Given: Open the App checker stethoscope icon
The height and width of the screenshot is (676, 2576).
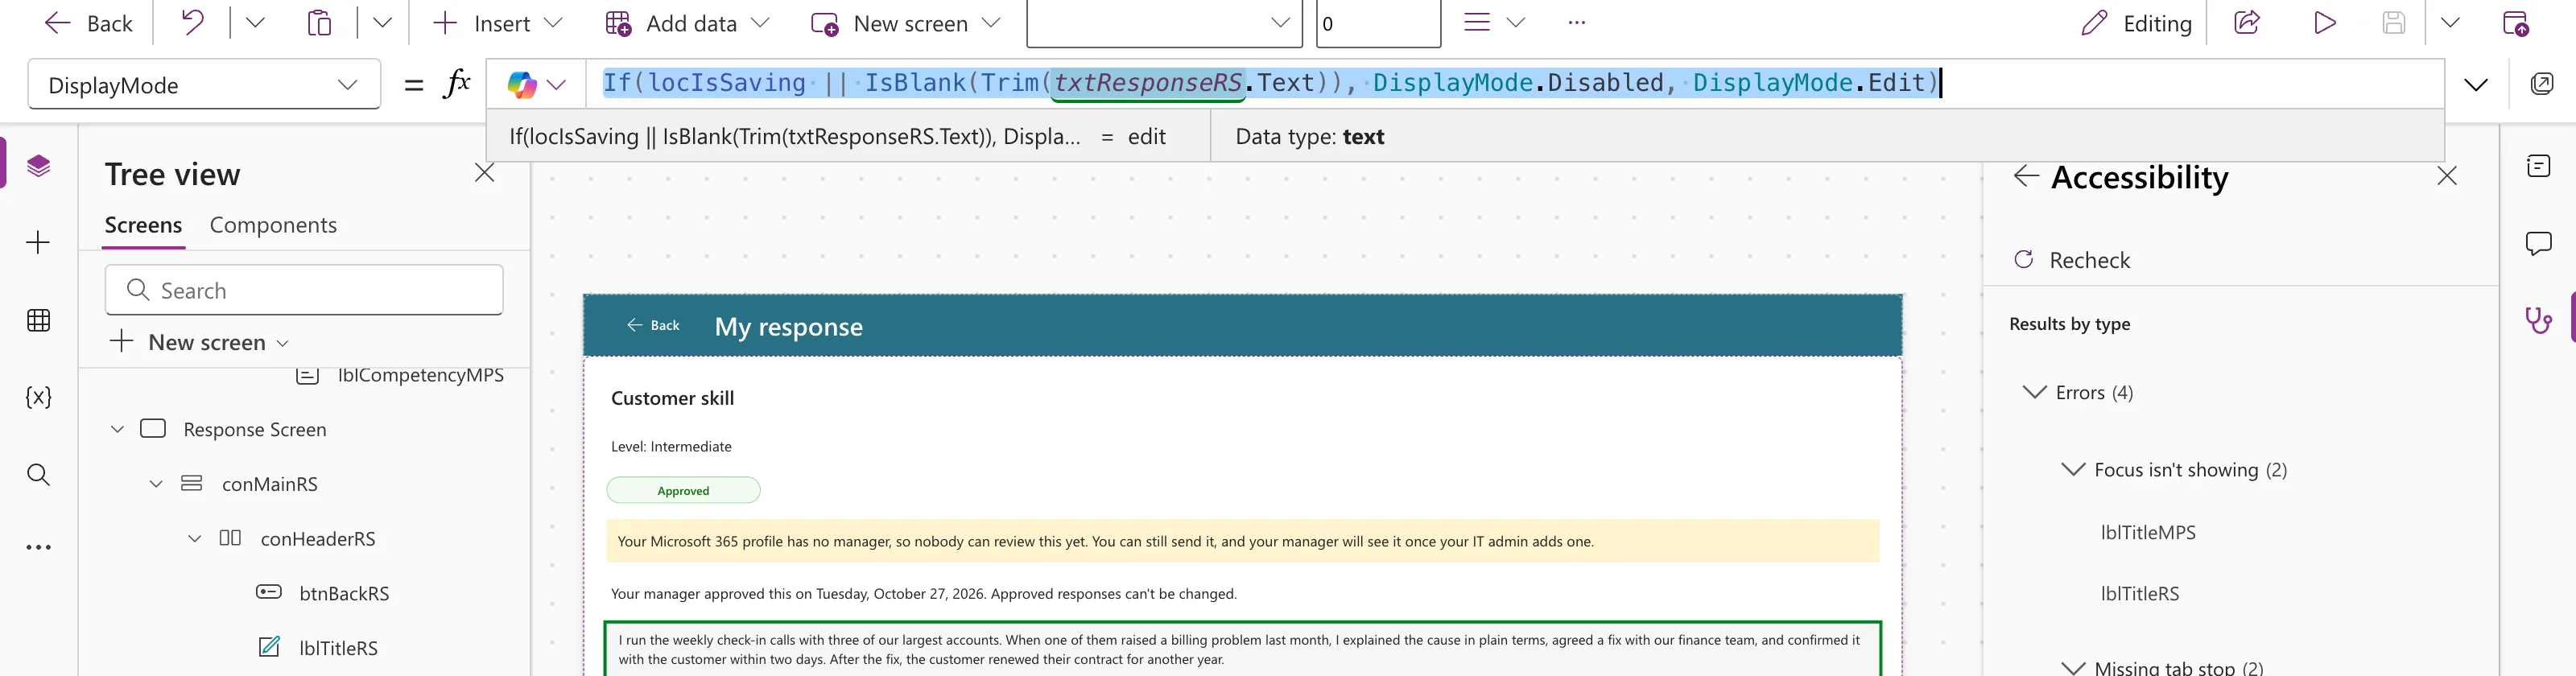Looking at the screenshot, I should point(2538,320).
